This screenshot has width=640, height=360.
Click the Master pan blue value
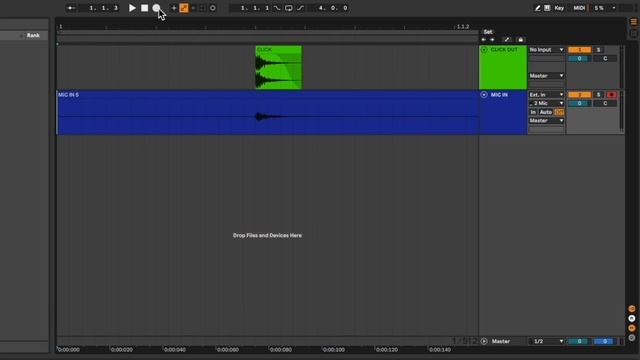pyautogui.click(x=604, y=341)
